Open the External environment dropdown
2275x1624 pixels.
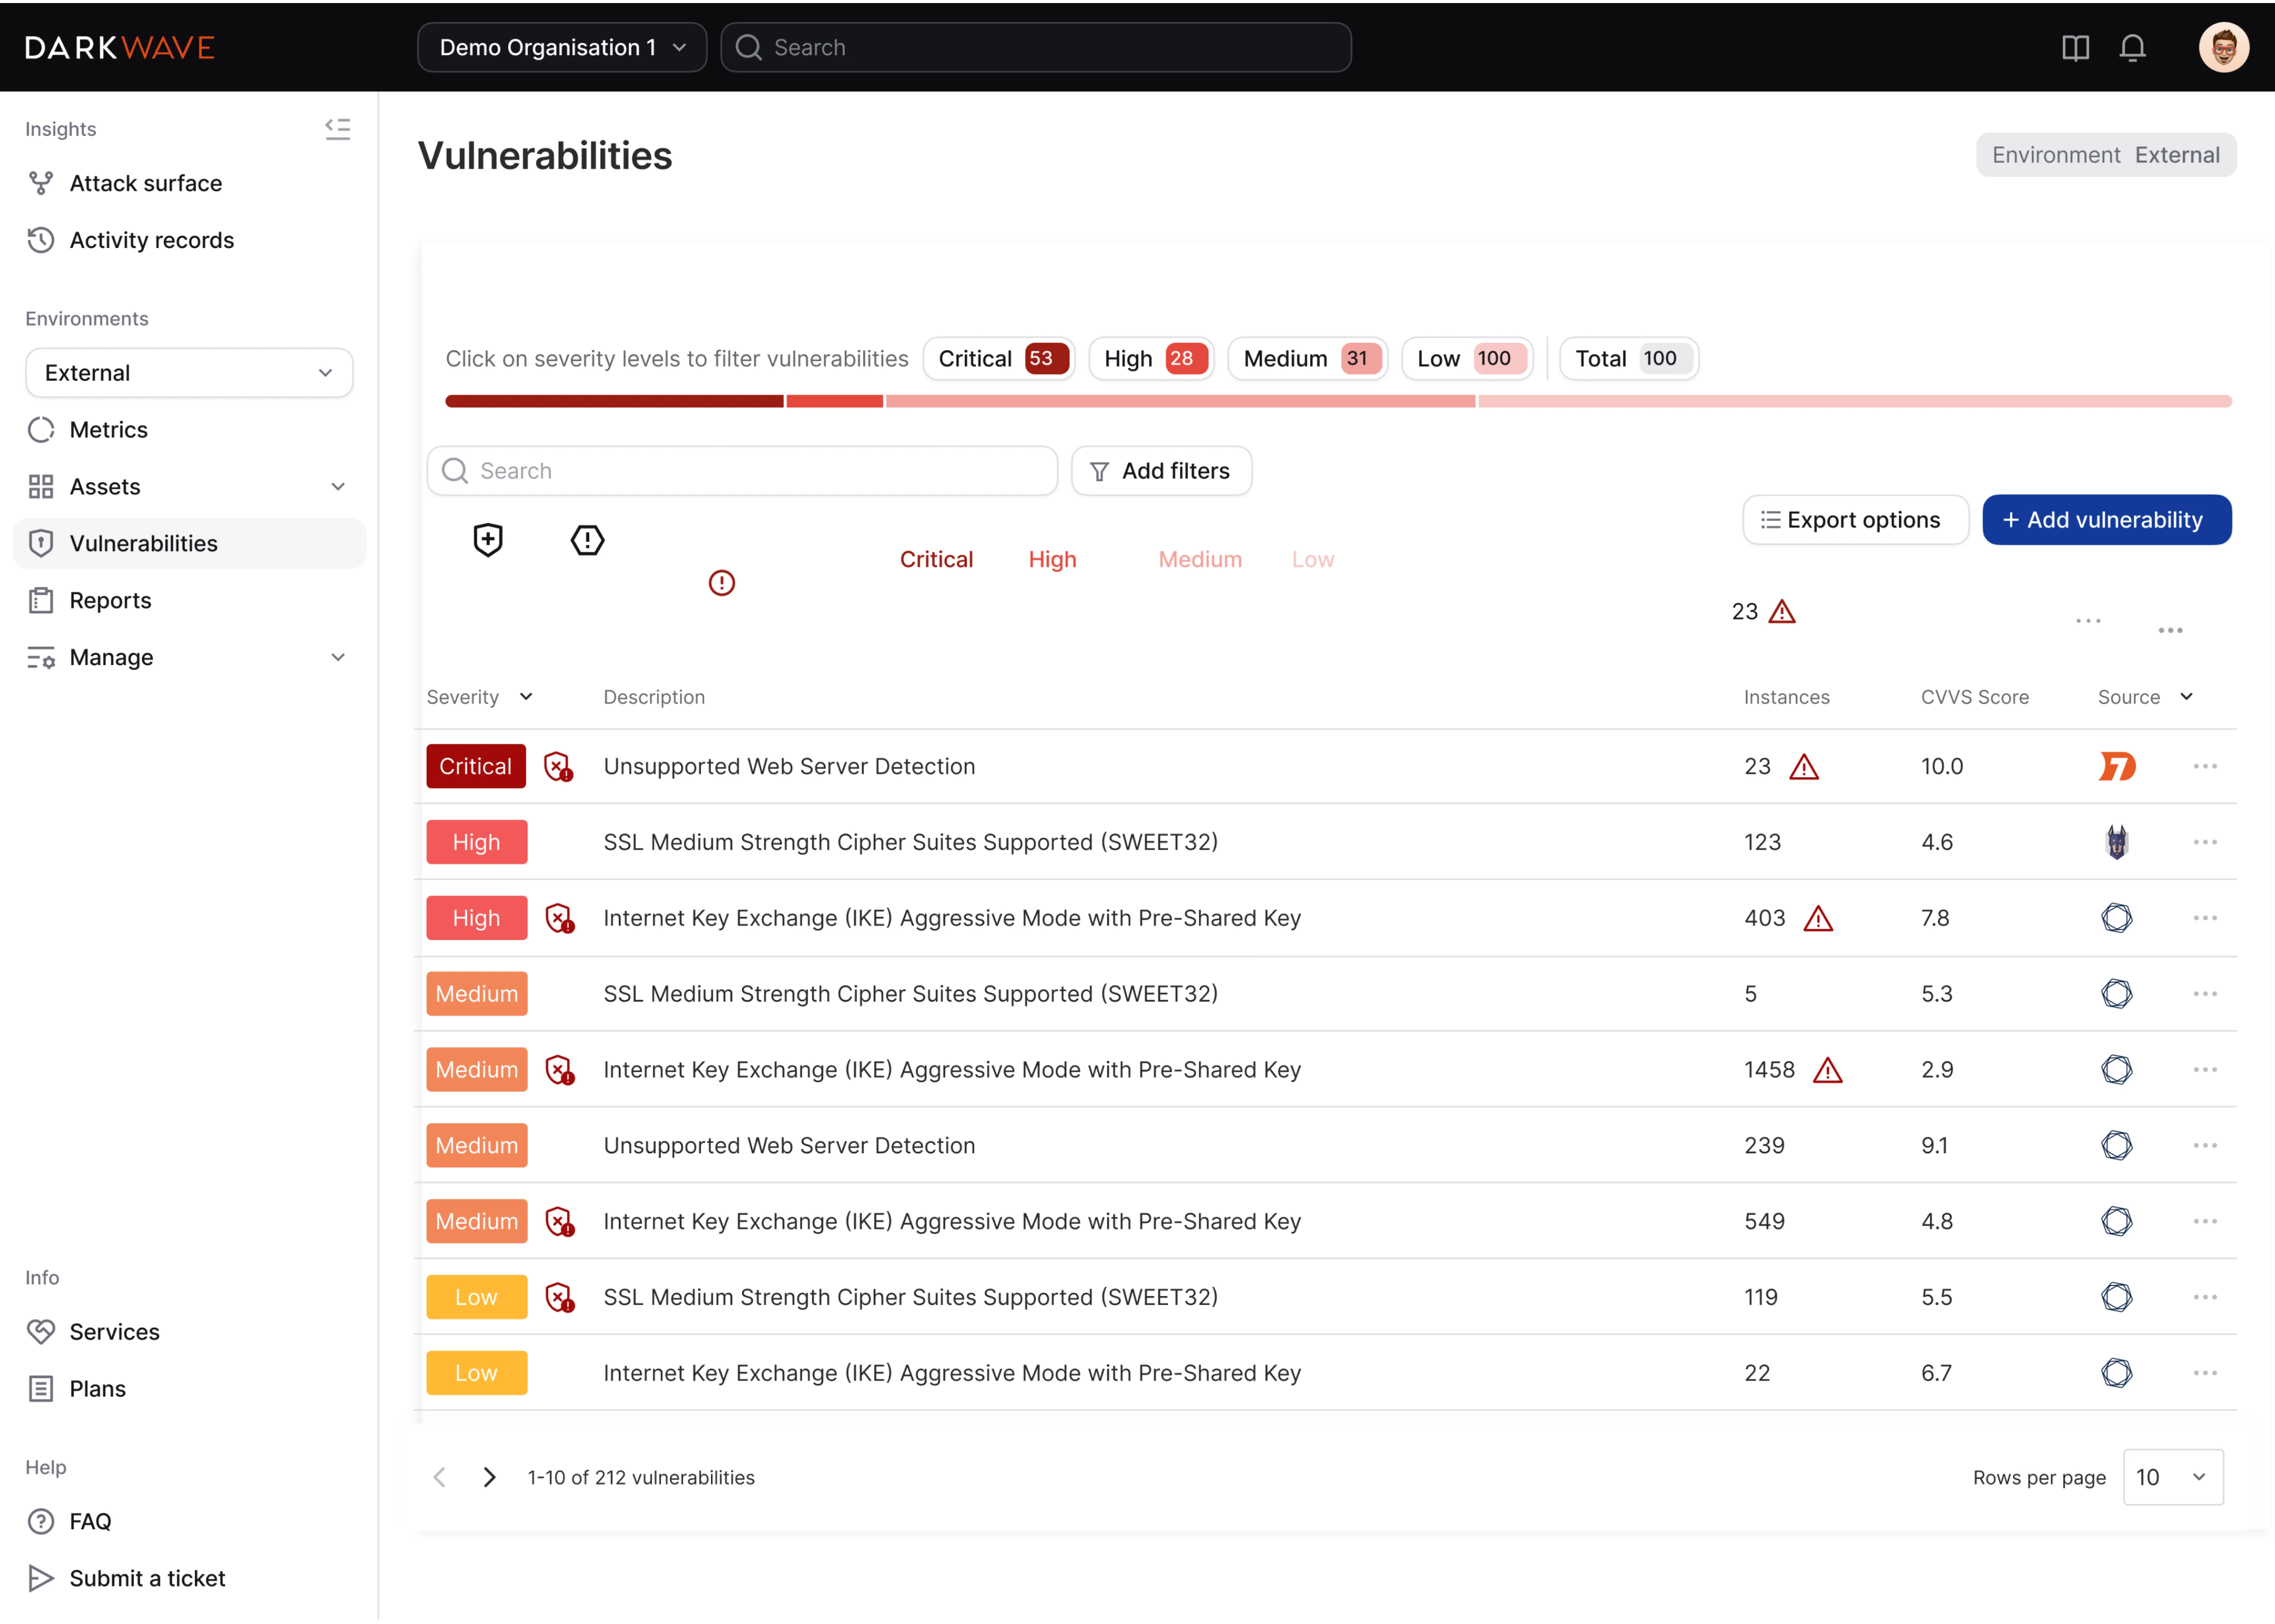tap(189, 372)
